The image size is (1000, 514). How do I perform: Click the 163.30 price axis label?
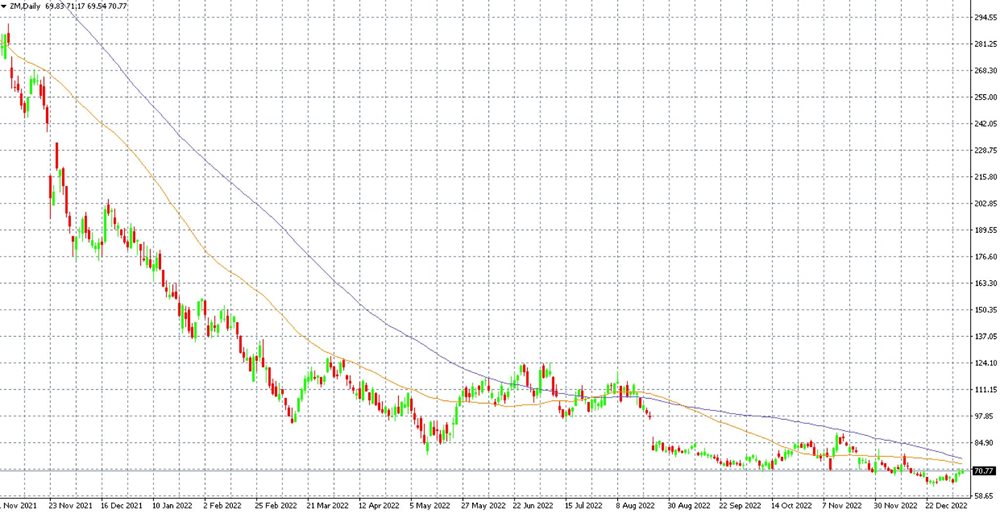click(x=984, y=283)
